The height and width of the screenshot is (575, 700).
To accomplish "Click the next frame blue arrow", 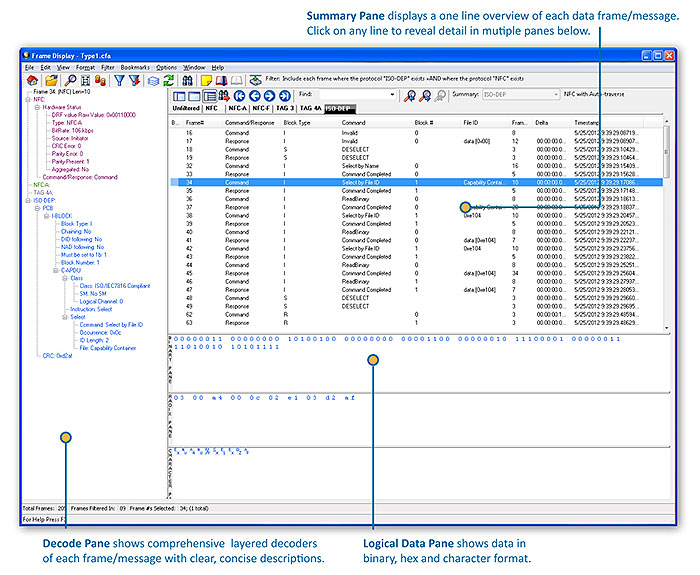I will [x=268, y=95].
